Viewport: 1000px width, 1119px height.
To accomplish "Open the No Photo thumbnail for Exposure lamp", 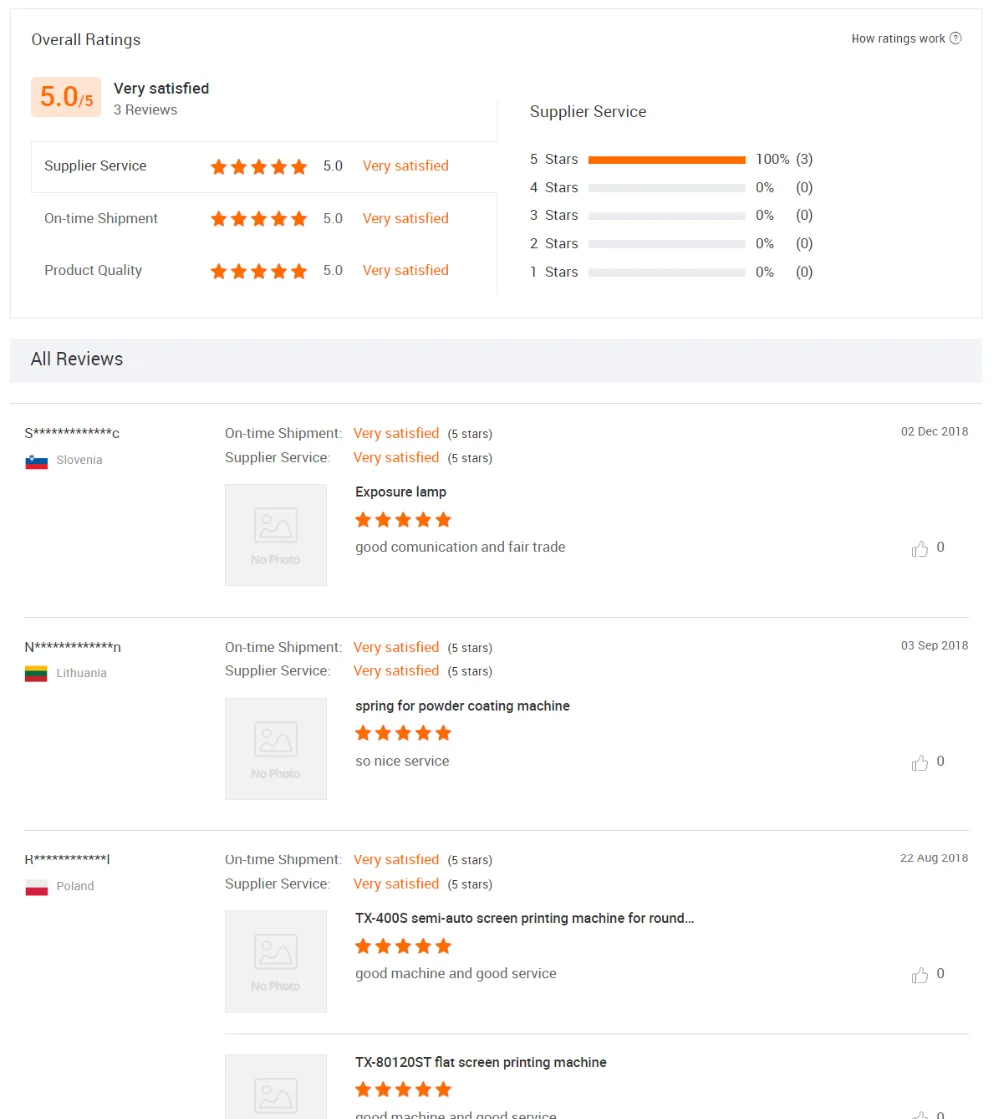I will pyautogui.click(x=276, y=535).
